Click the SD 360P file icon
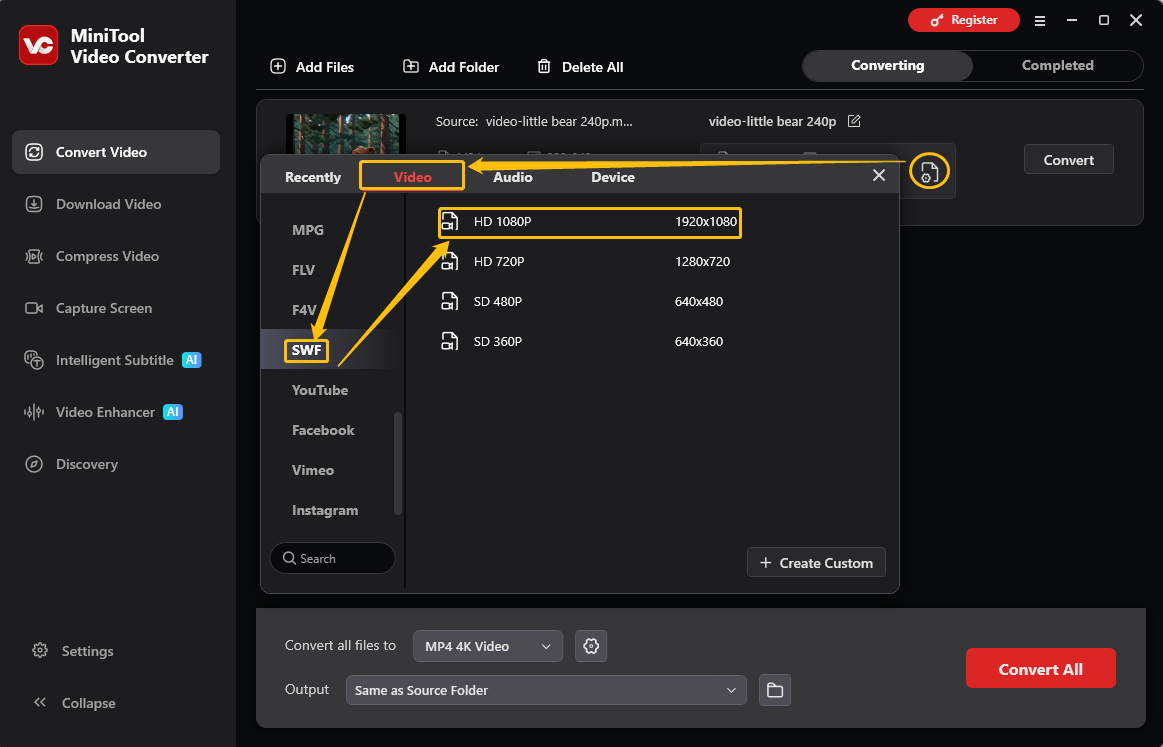The height and width of the screenshot is (747, 1163). [449, 341]
